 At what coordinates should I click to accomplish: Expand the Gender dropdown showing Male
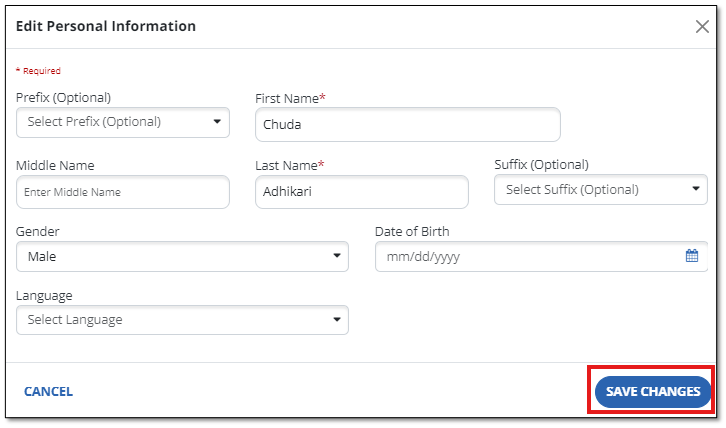click(x=182, y=256)
